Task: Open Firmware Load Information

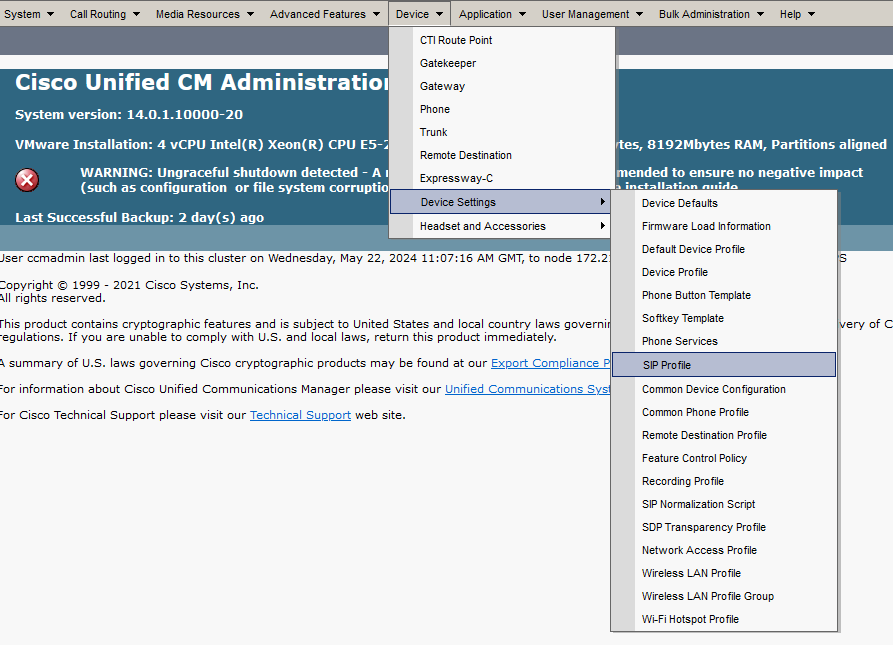Action: pos(724,226)
